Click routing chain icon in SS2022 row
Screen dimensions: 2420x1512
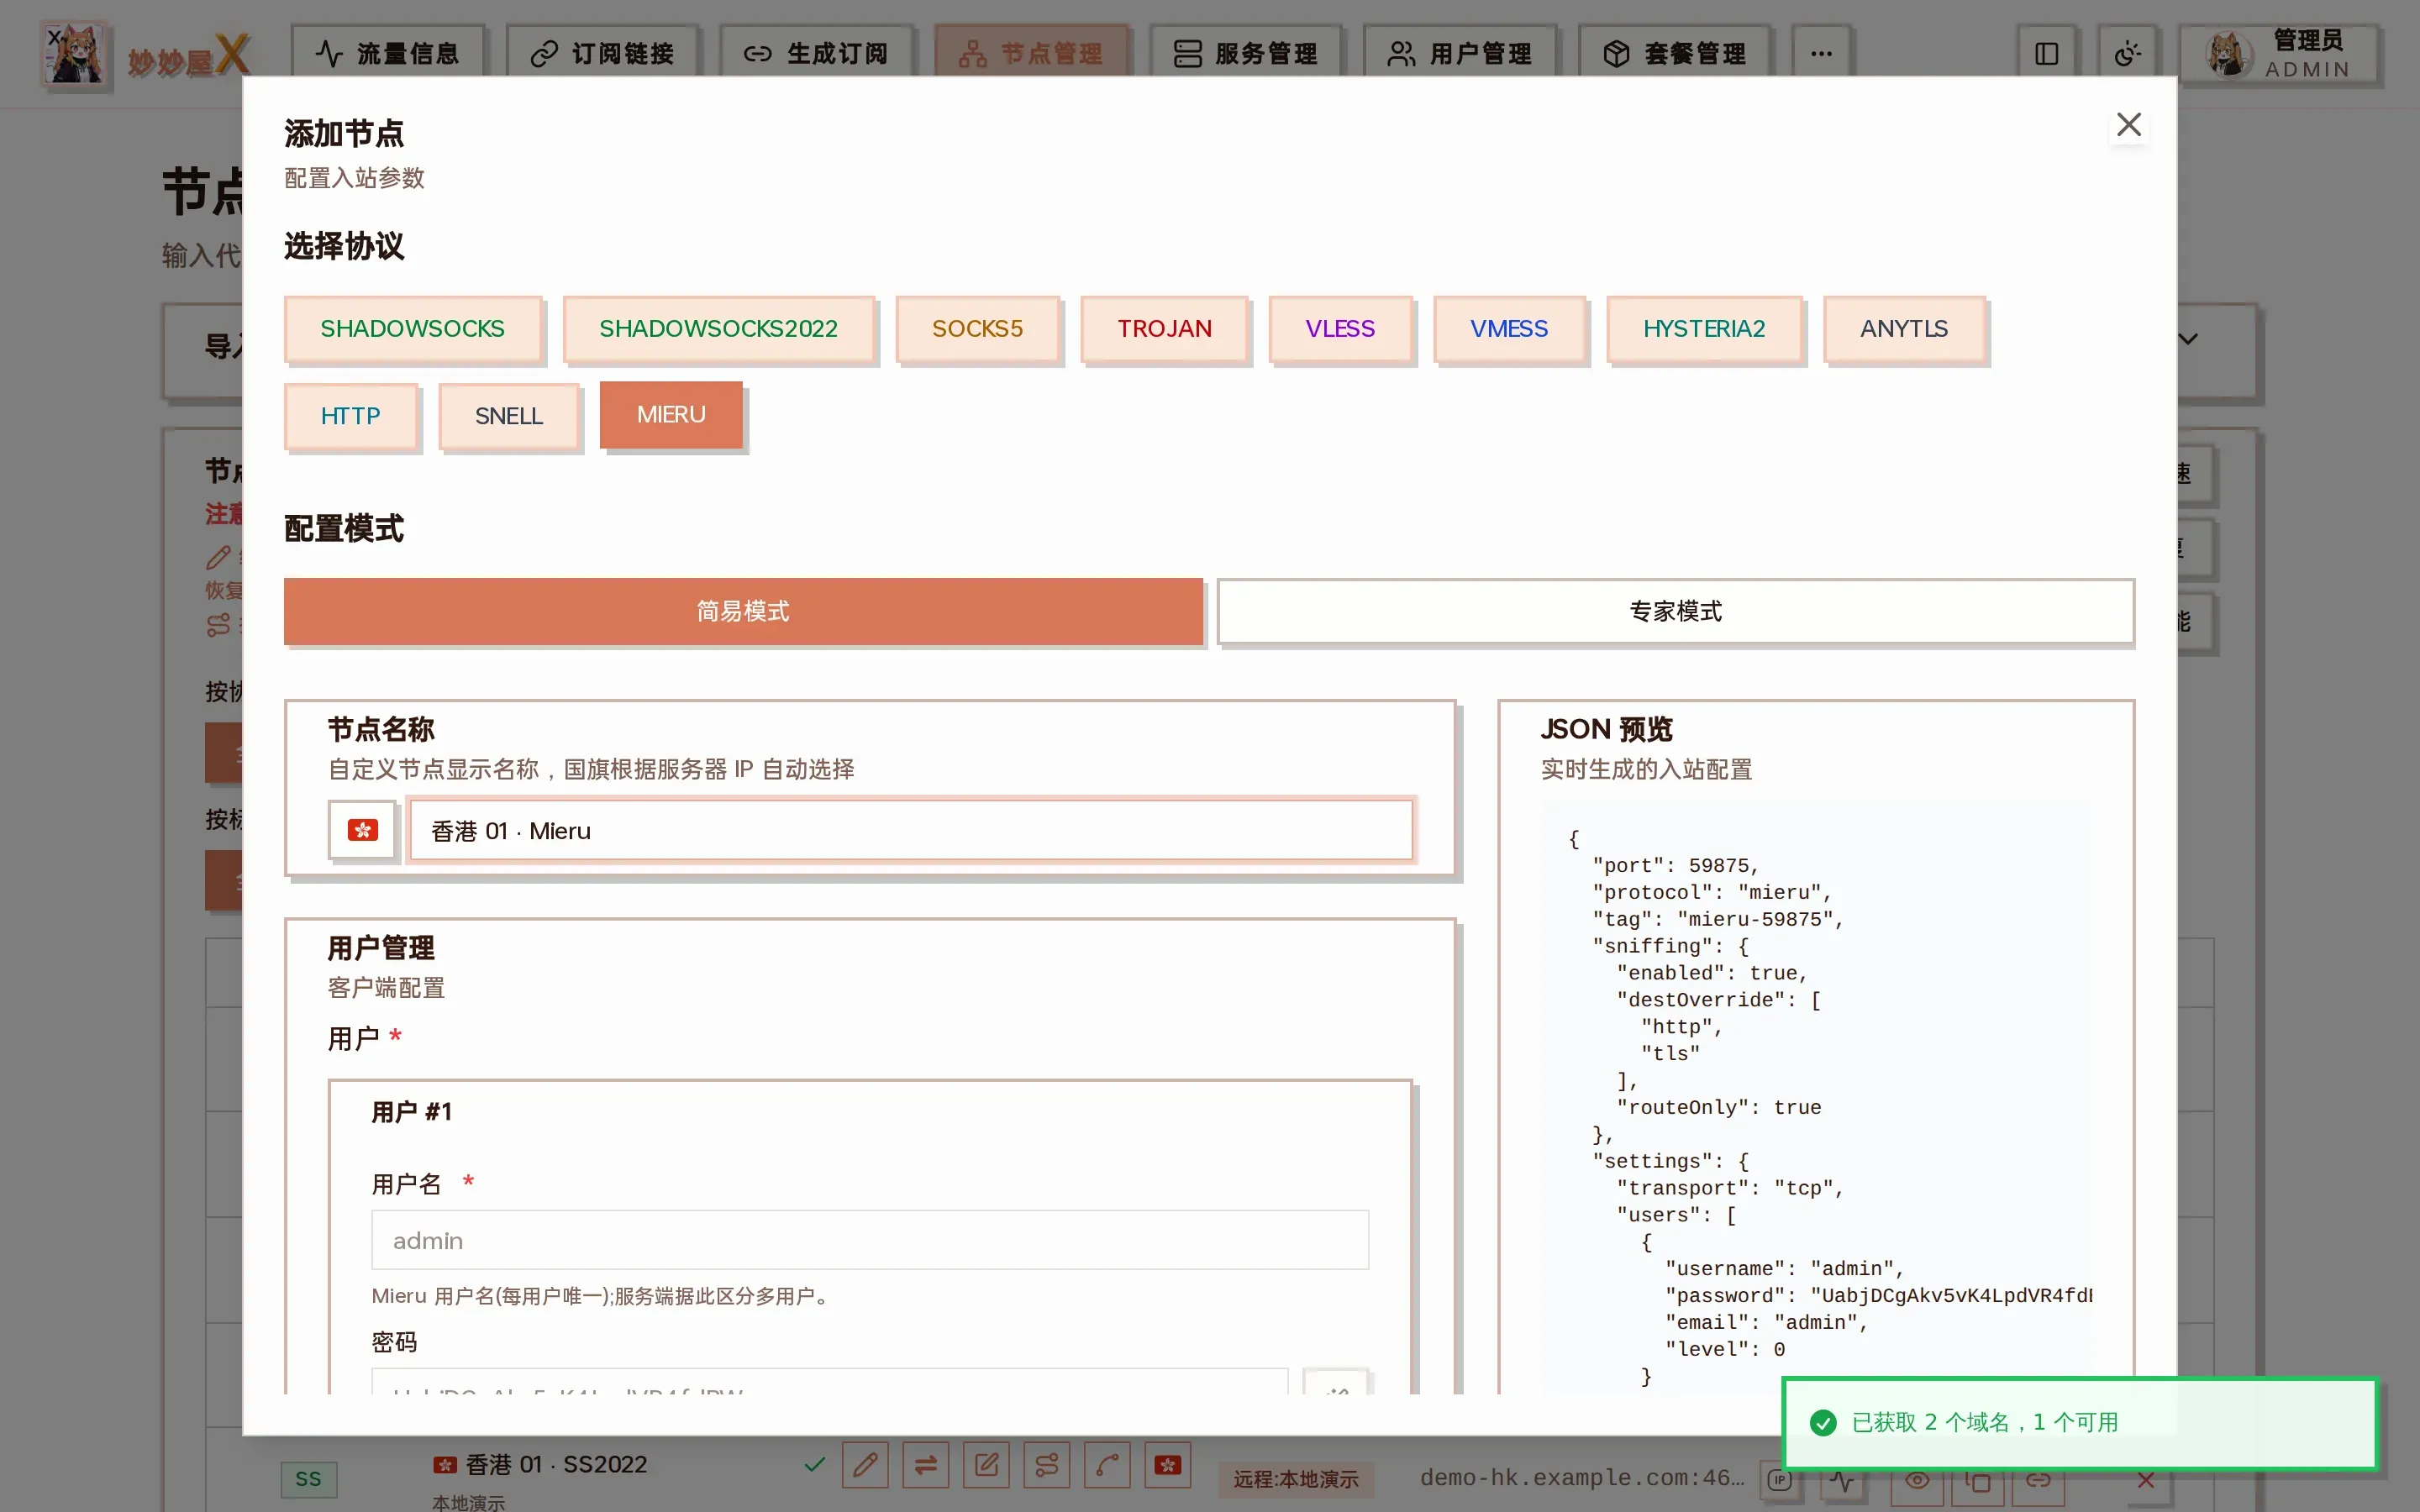[x=1047, y=1465]
